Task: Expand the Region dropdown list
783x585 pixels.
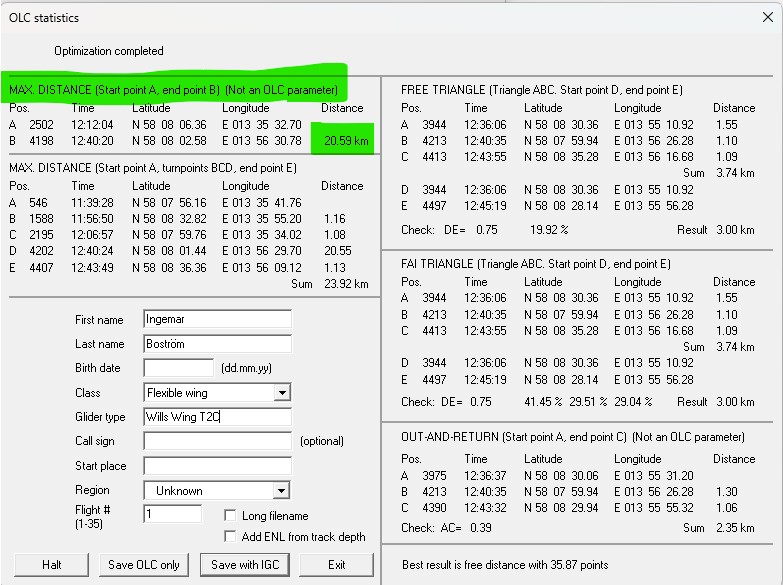Action: tap(282, 491)
